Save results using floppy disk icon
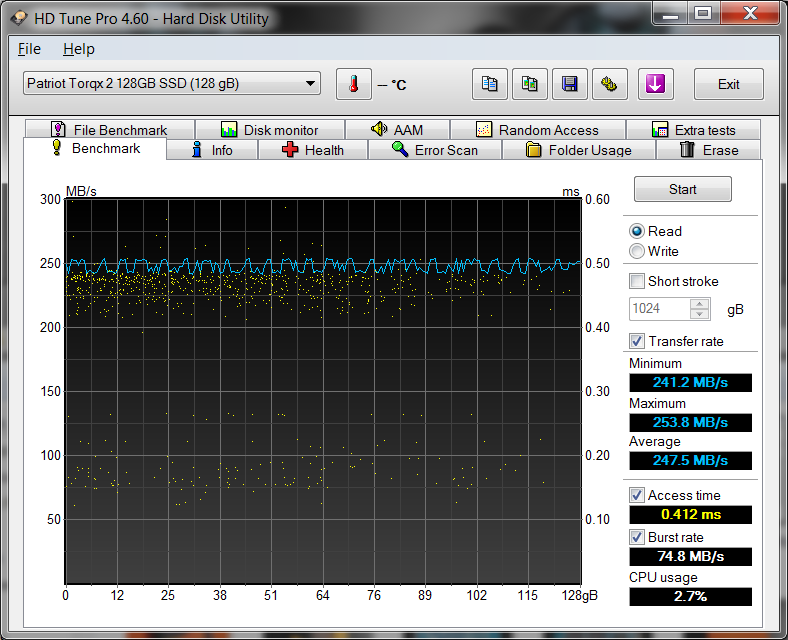This screenshot has height=640, width=788. [570, 84]
